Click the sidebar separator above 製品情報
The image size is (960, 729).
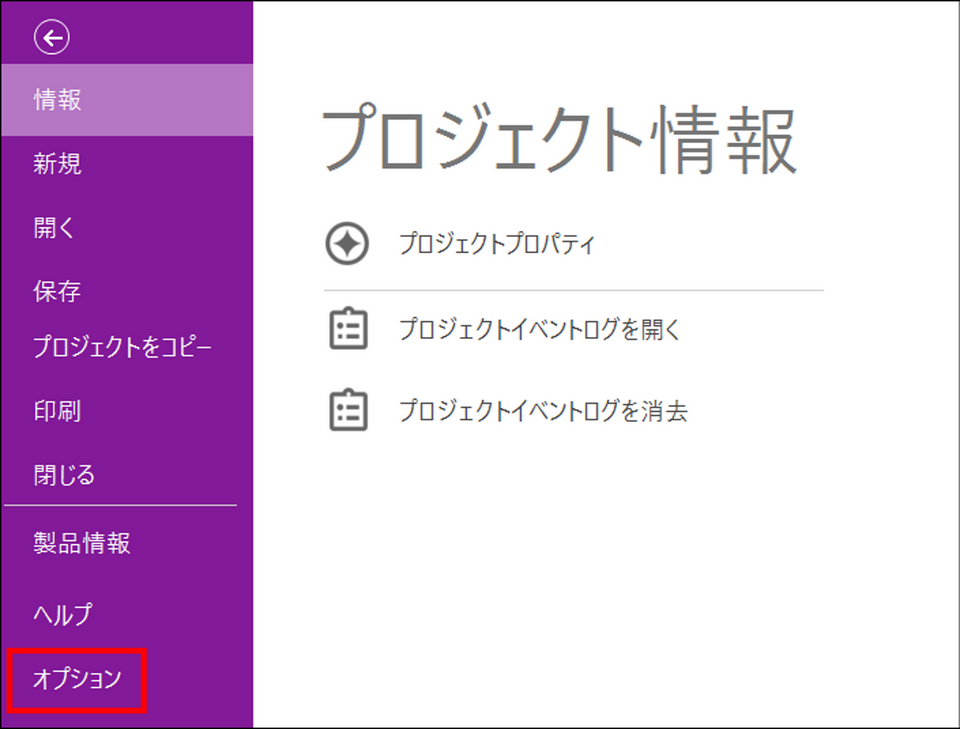click(x=122, y=505)
